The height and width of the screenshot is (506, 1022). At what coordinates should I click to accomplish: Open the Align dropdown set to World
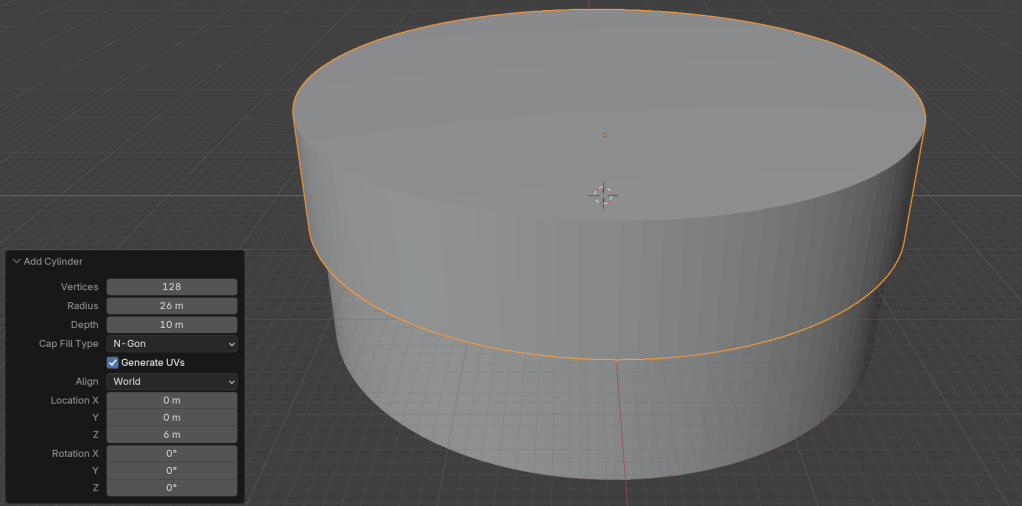pyautogui.click(x=171, y=381)
